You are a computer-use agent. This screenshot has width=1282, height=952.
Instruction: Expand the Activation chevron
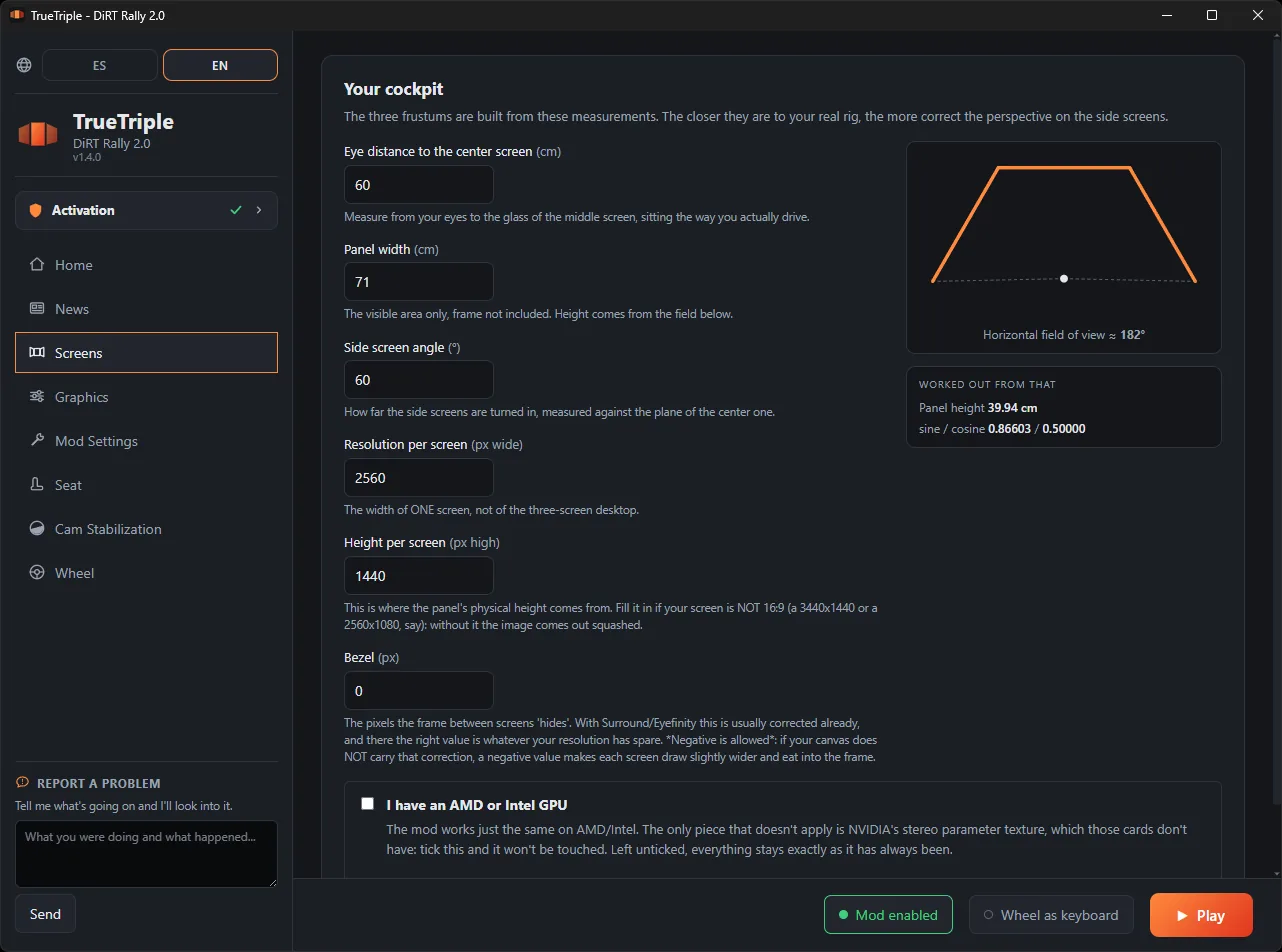point(259,210)
